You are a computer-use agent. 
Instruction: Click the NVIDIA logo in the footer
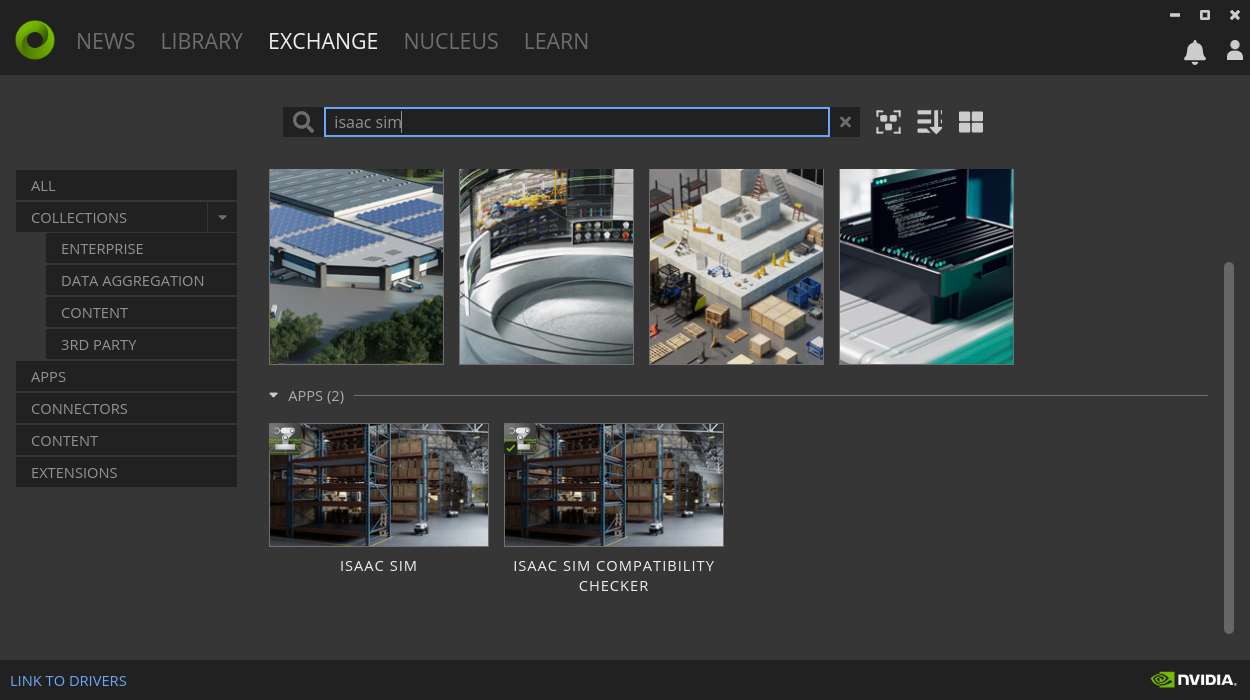1193,680
